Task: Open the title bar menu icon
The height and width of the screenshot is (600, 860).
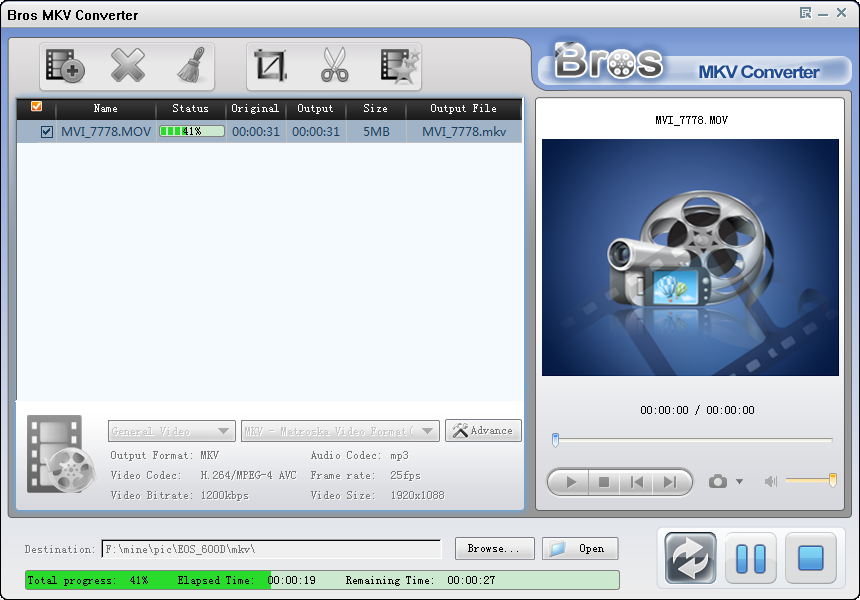Action: pyautogui.click(x=805, y=13)
